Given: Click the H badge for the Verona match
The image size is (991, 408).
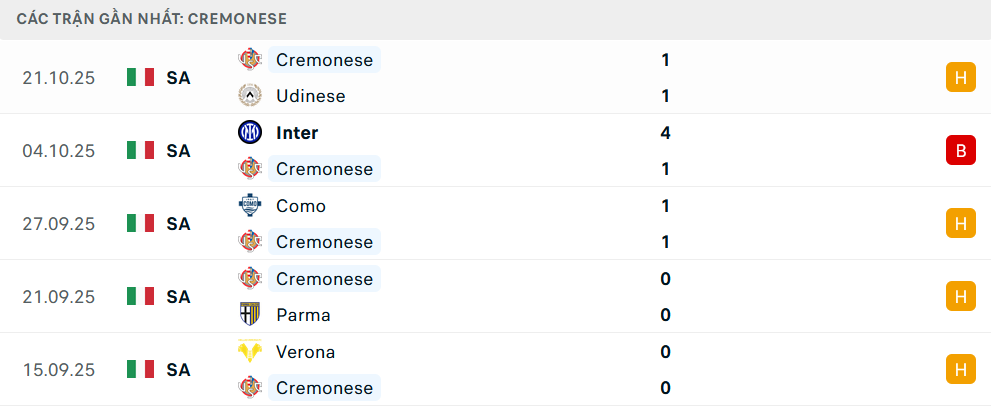Looking at the screenshot, I should point(960,370).
